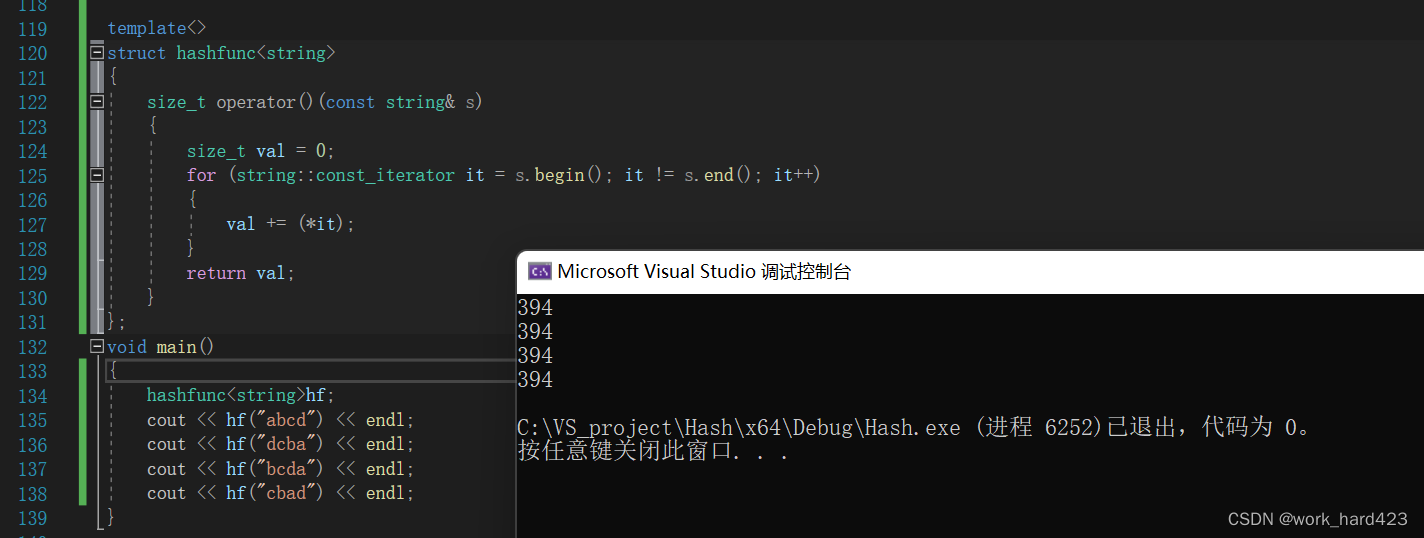Click the debug console window icon
Image resolution: width=1424 pixels, height=538 pixels.
click(x=539, y=271)
